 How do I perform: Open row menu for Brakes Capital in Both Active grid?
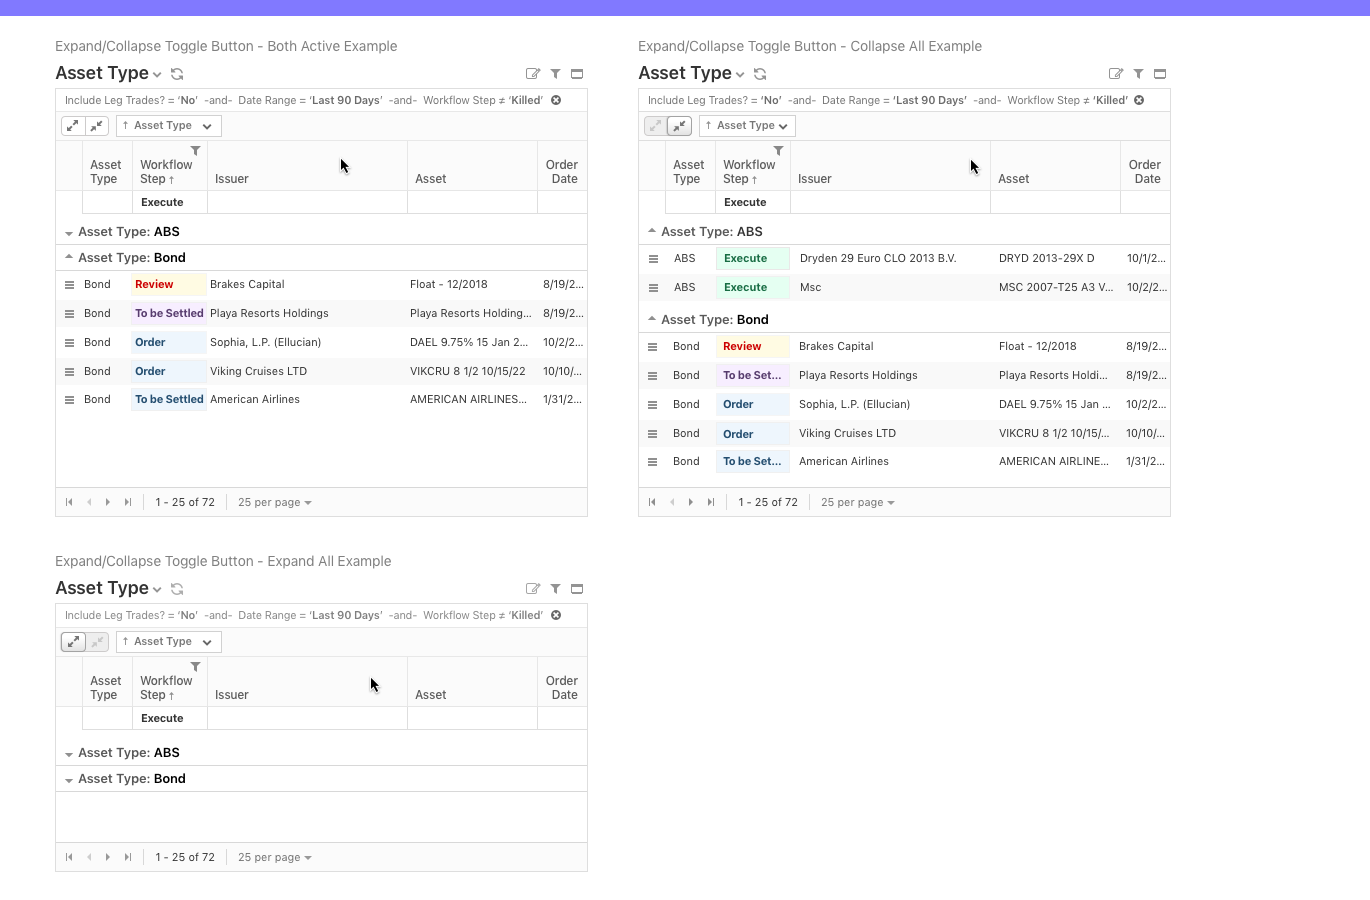69,285
